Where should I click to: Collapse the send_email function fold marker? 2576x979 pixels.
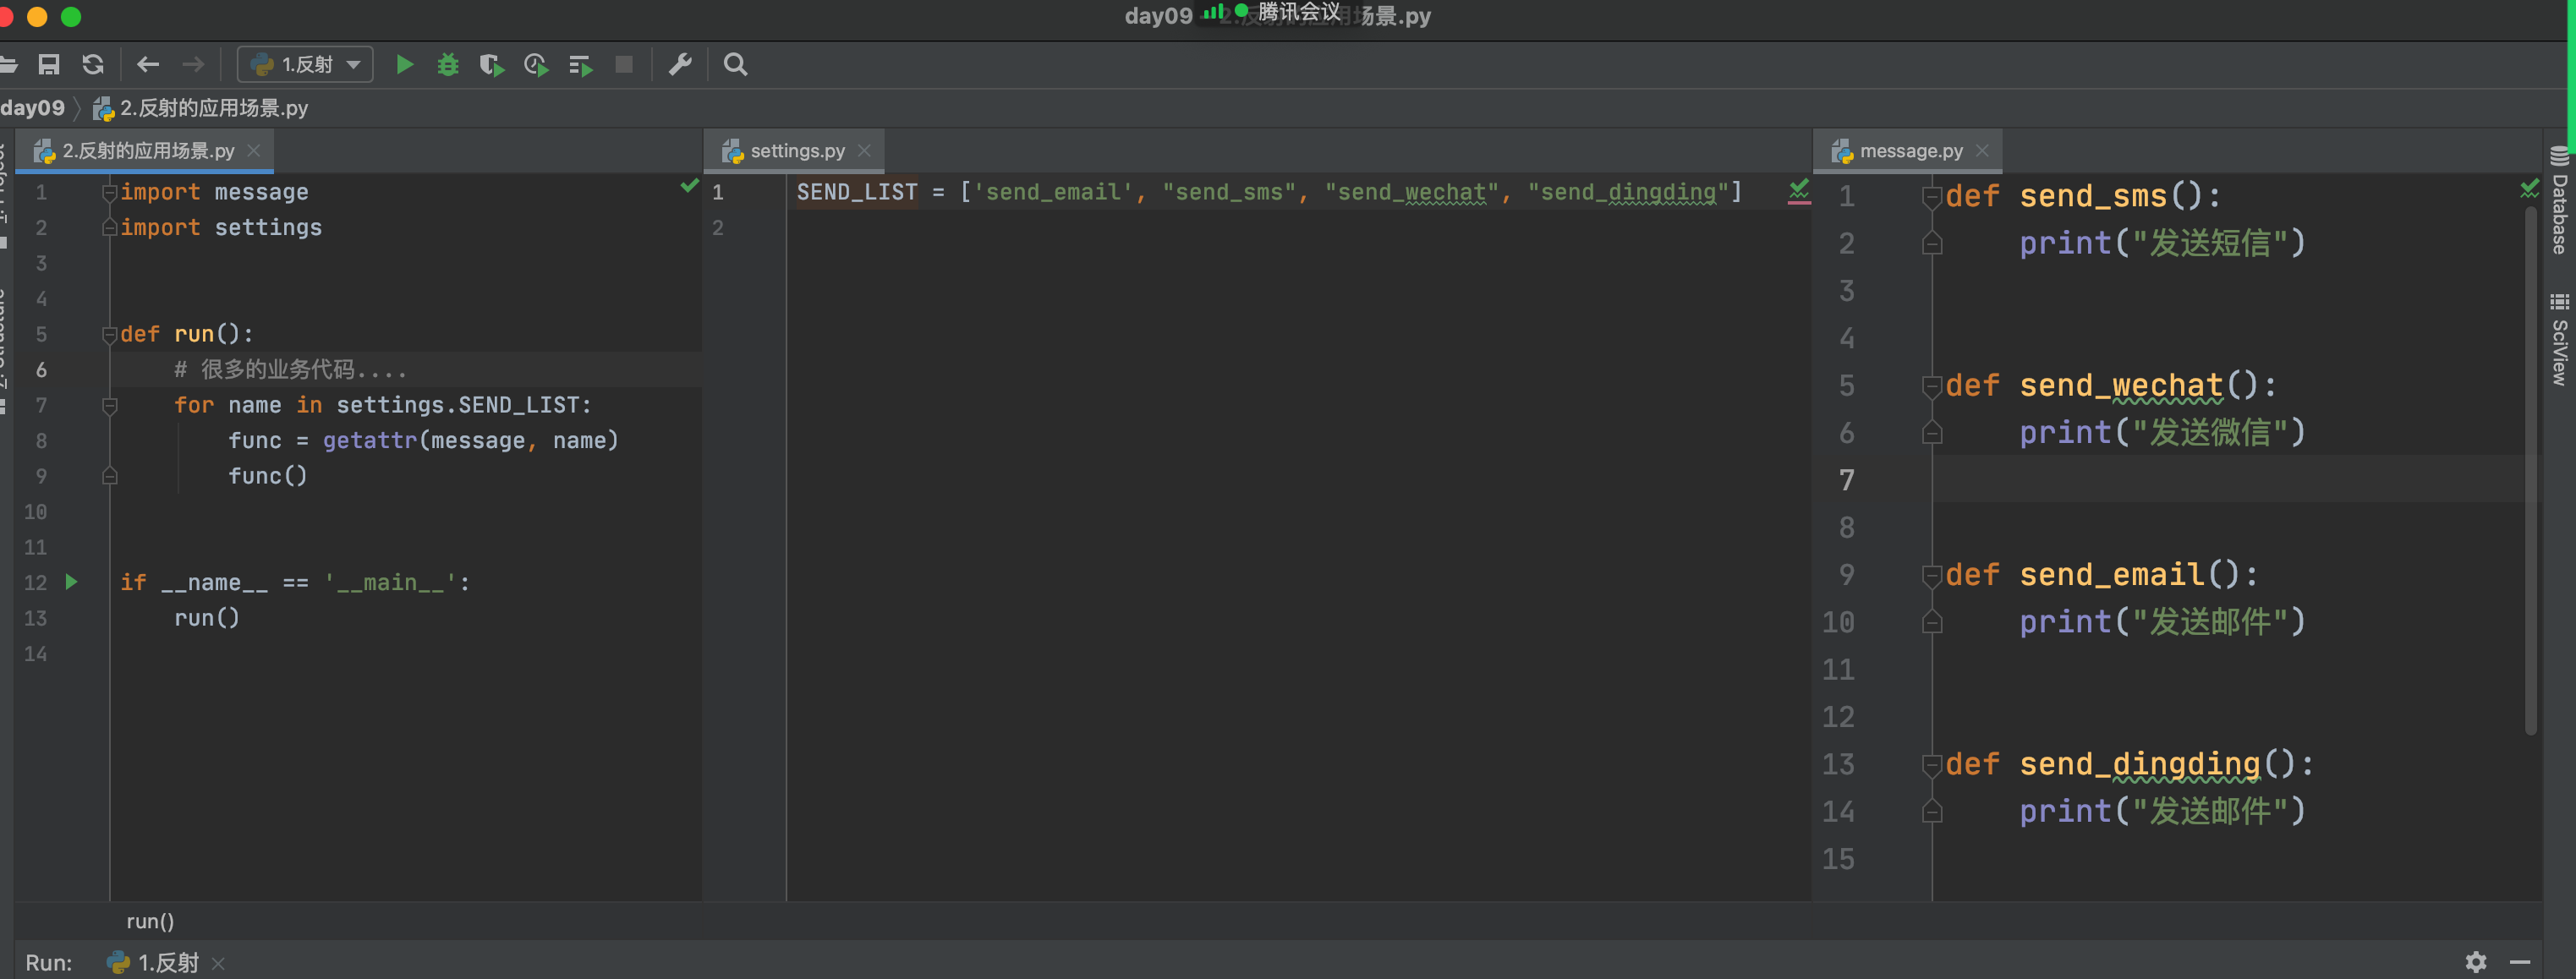1932,576
